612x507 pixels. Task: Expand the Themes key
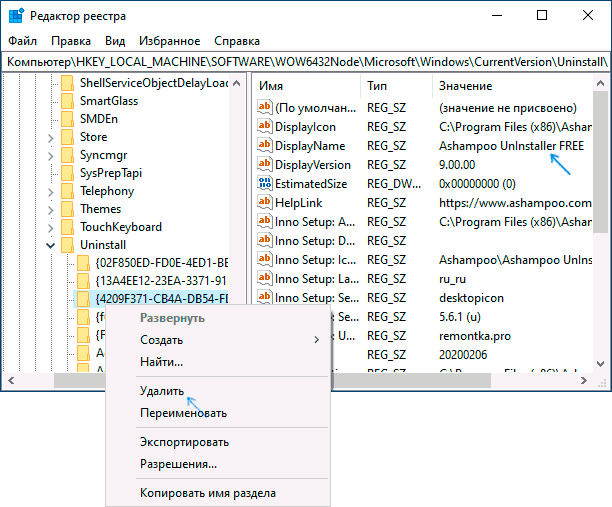click(51, 210)
